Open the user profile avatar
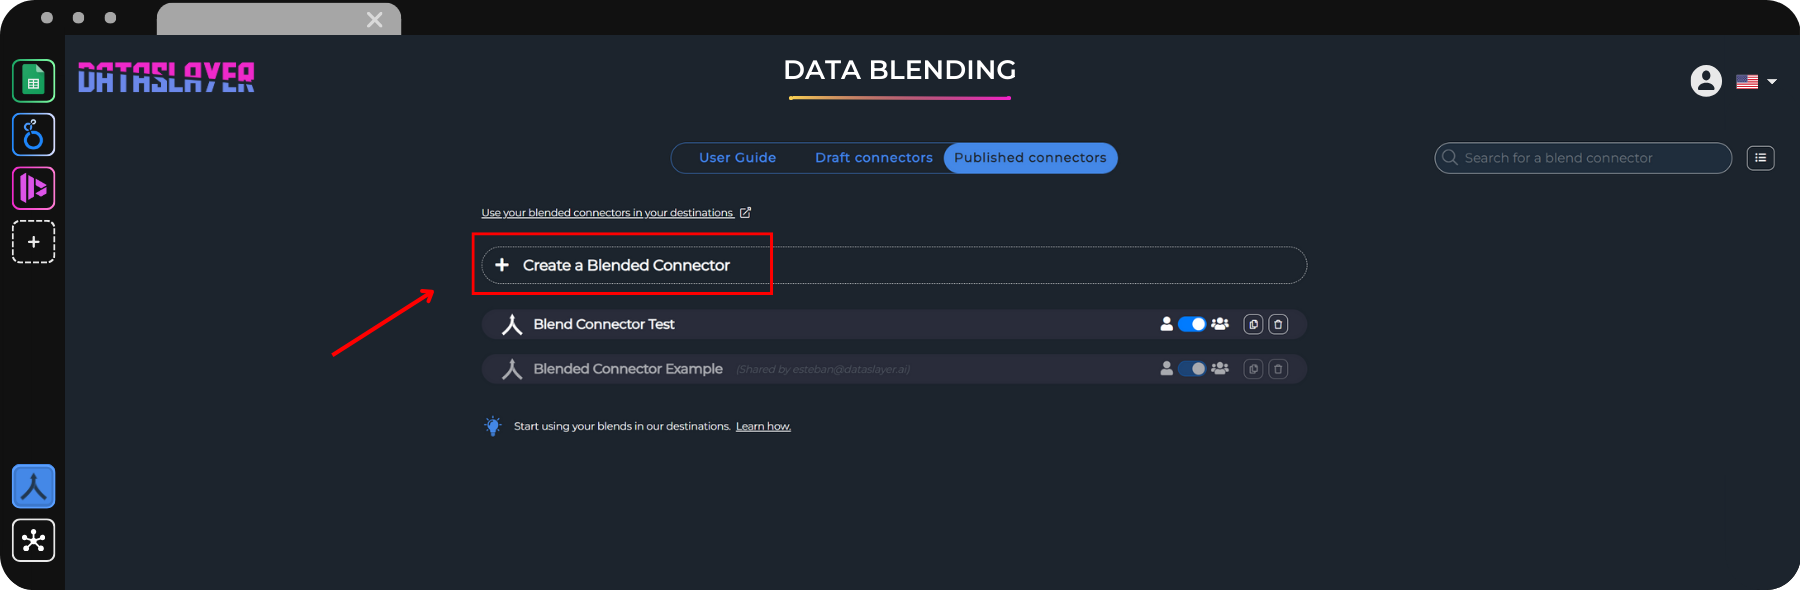 [1704, 81]
